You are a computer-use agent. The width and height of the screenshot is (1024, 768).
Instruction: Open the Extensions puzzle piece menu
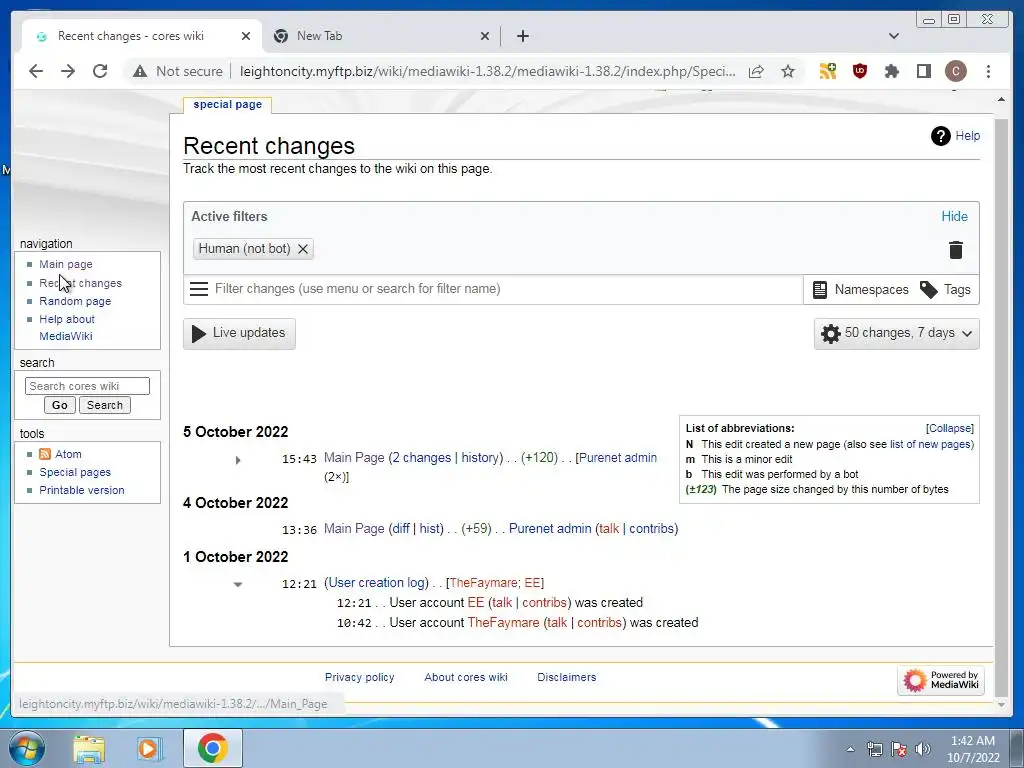(891, 71)
